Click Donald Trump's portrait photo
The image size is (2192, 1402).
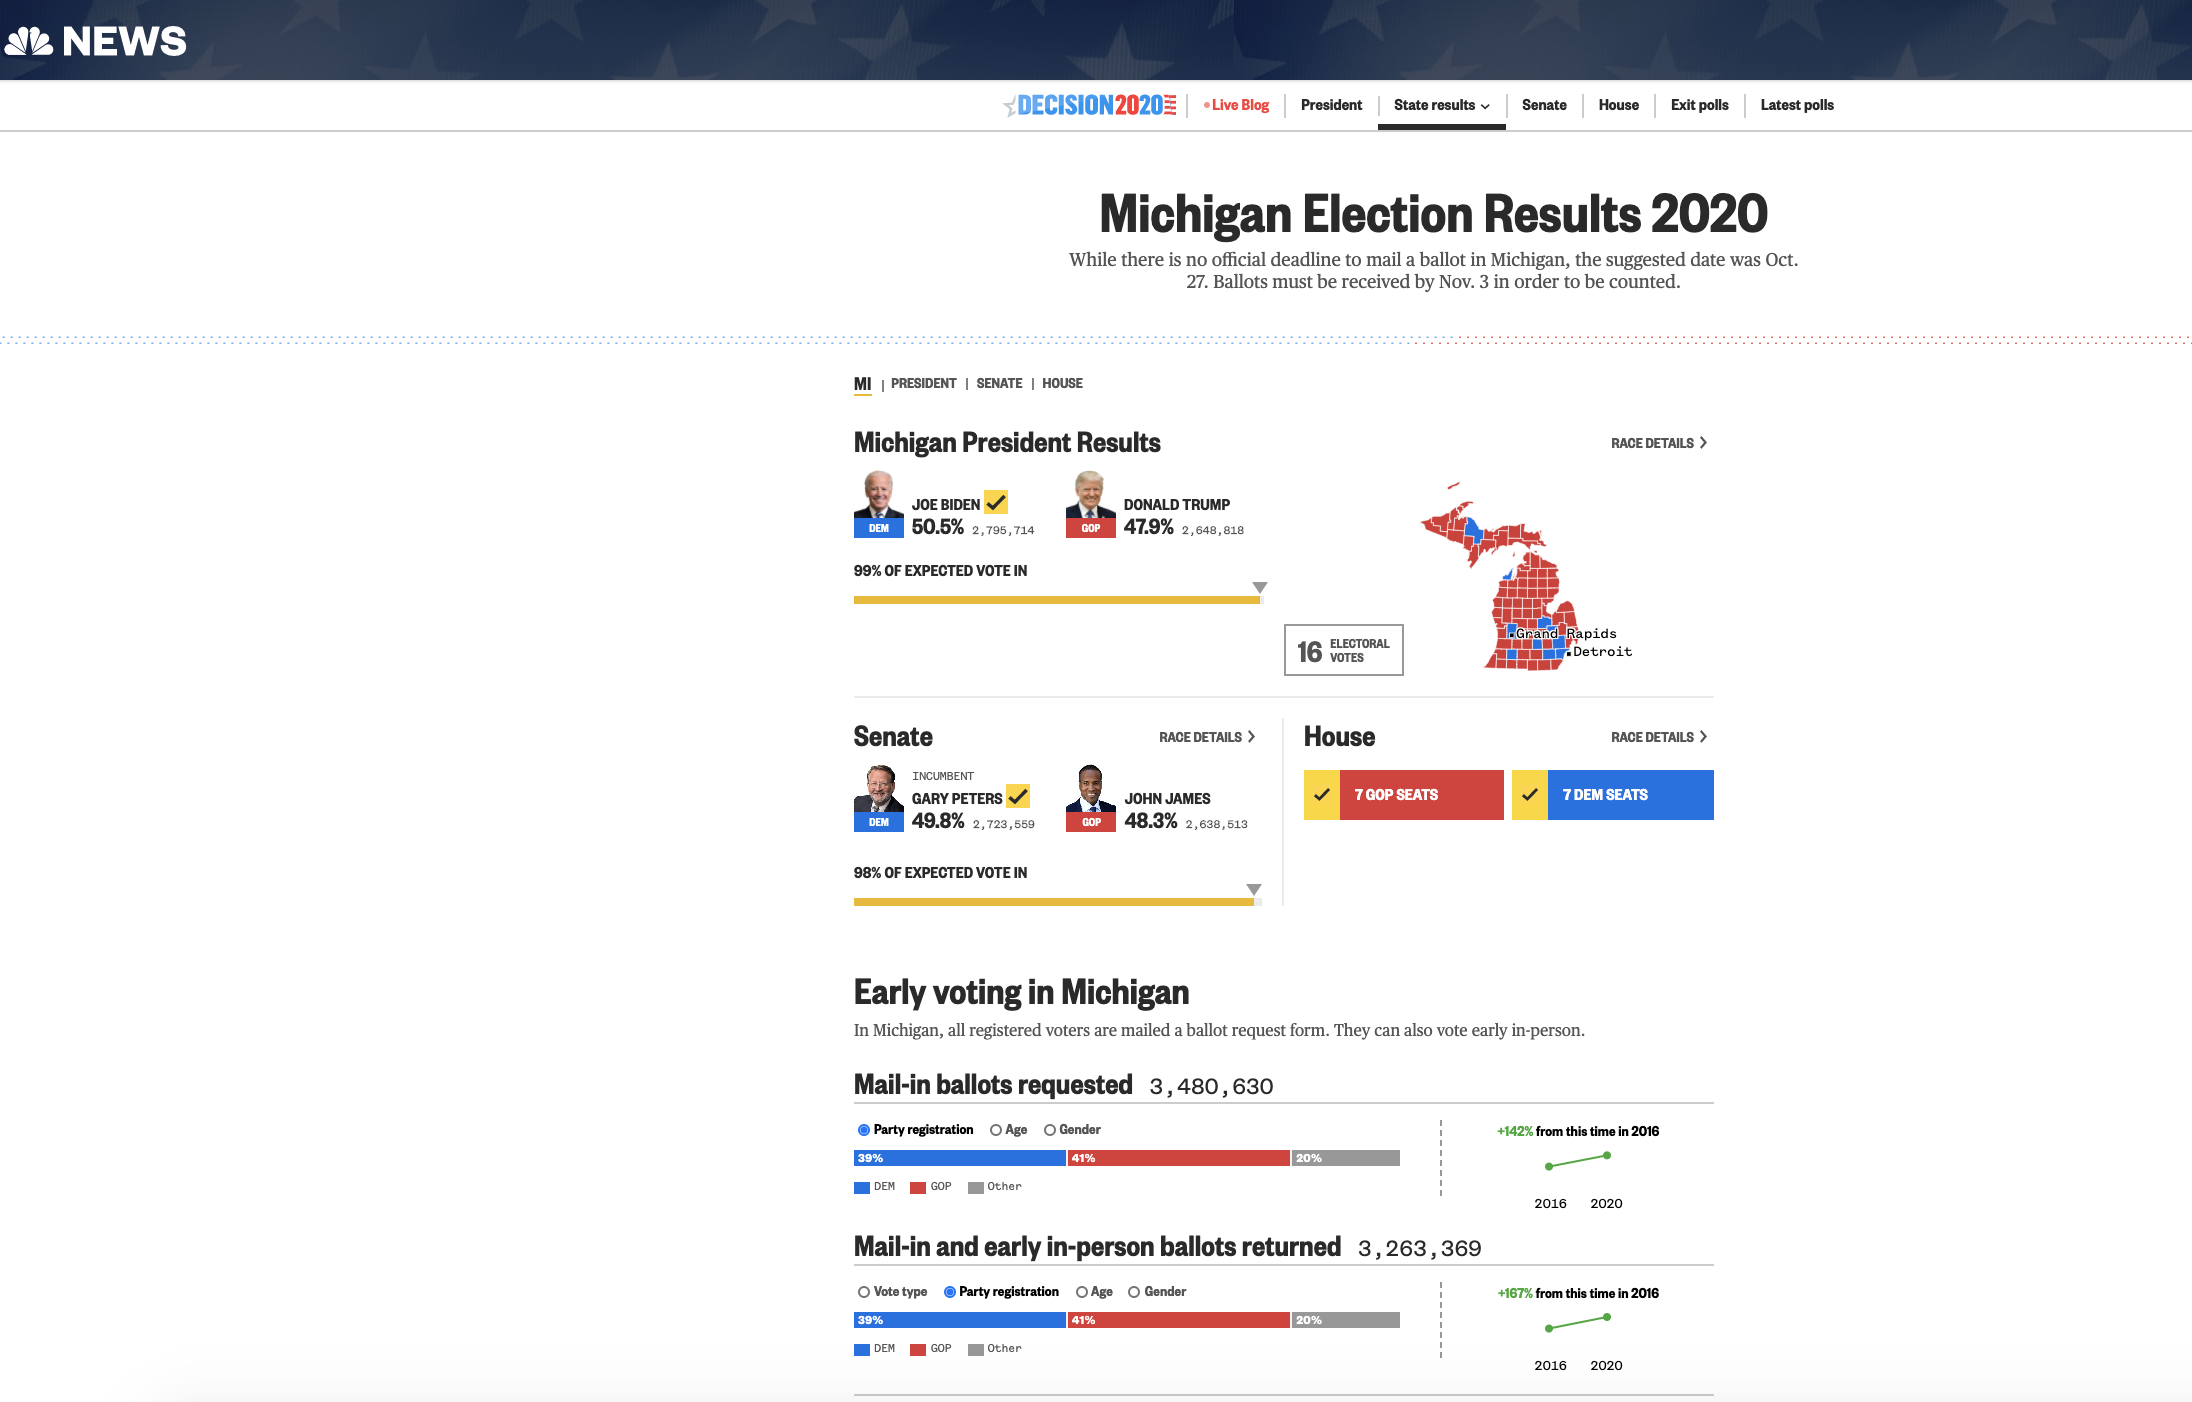[x=1090, y=494]
